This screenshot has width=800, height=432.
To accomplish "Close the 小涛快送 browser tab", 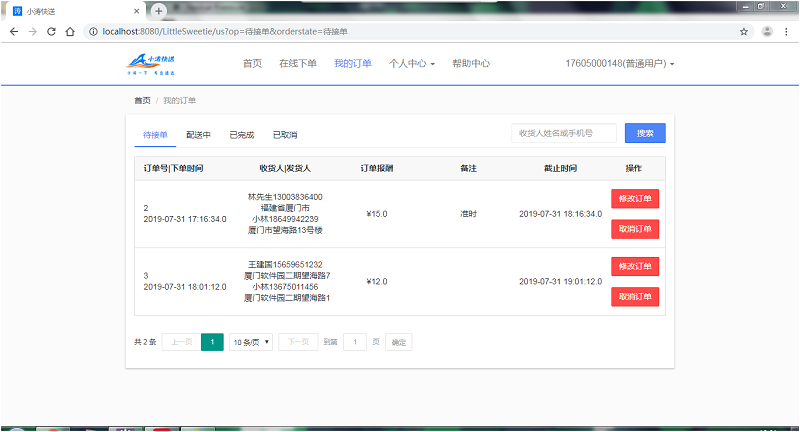I will (x=136, y=11).
